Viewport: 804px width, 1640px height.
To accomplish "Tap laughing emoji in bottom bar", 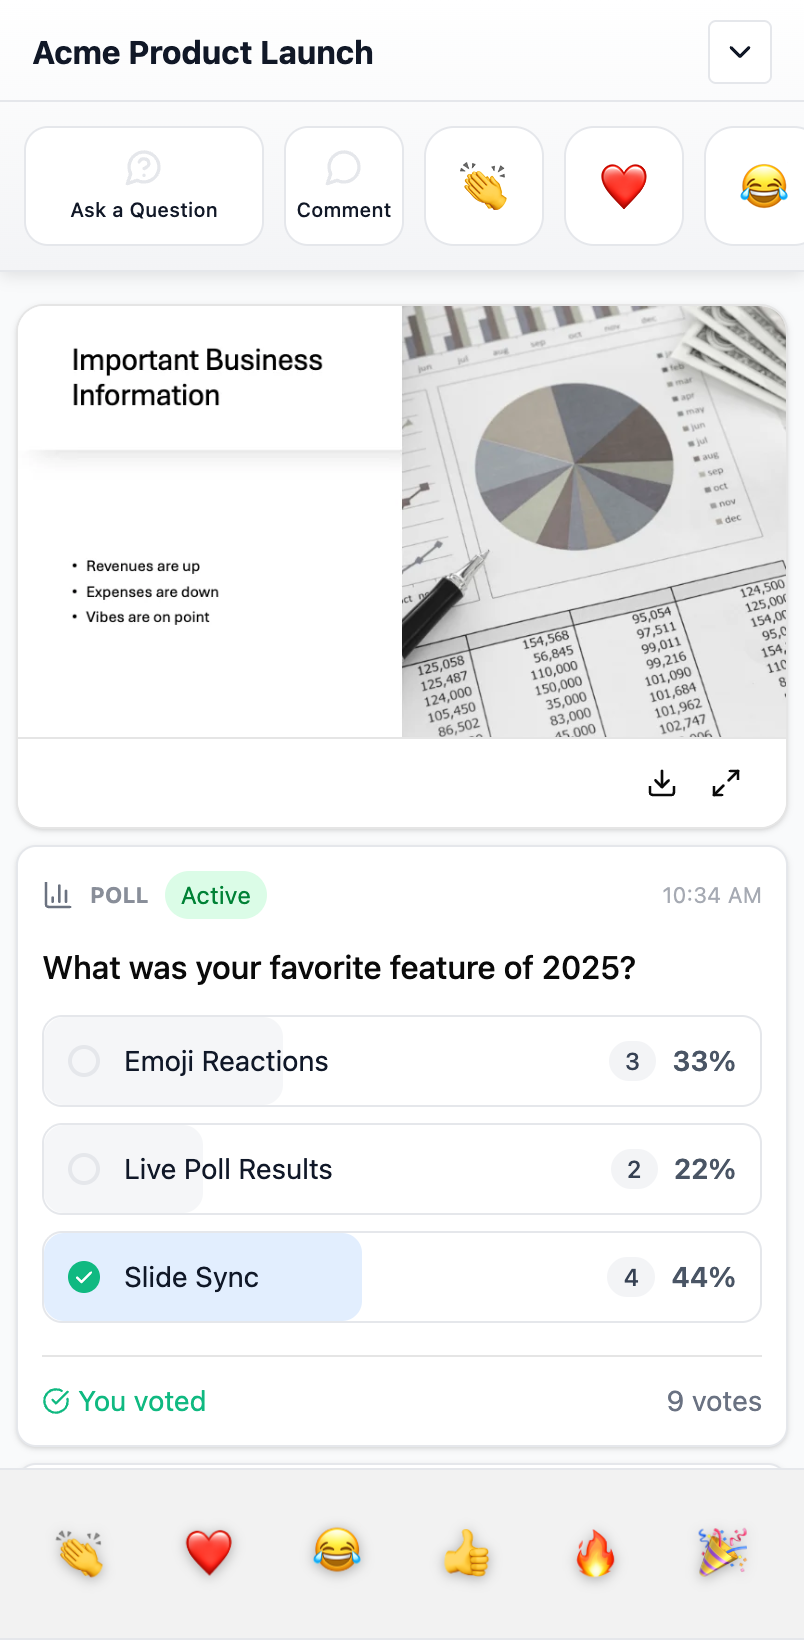I will click(x=337, y=1553).
